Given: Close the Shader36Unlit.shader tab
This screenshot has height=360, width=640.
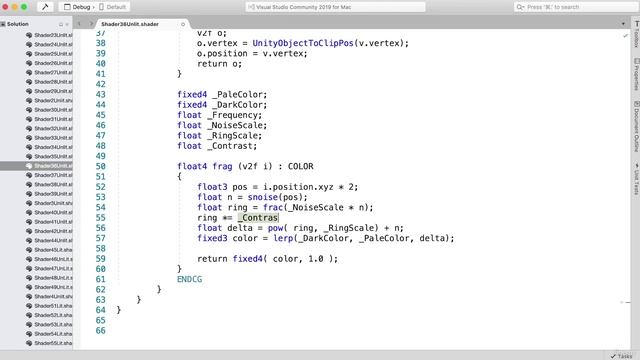Looking at the screenshot, I should pyautogui.click(x=183, y=24).
